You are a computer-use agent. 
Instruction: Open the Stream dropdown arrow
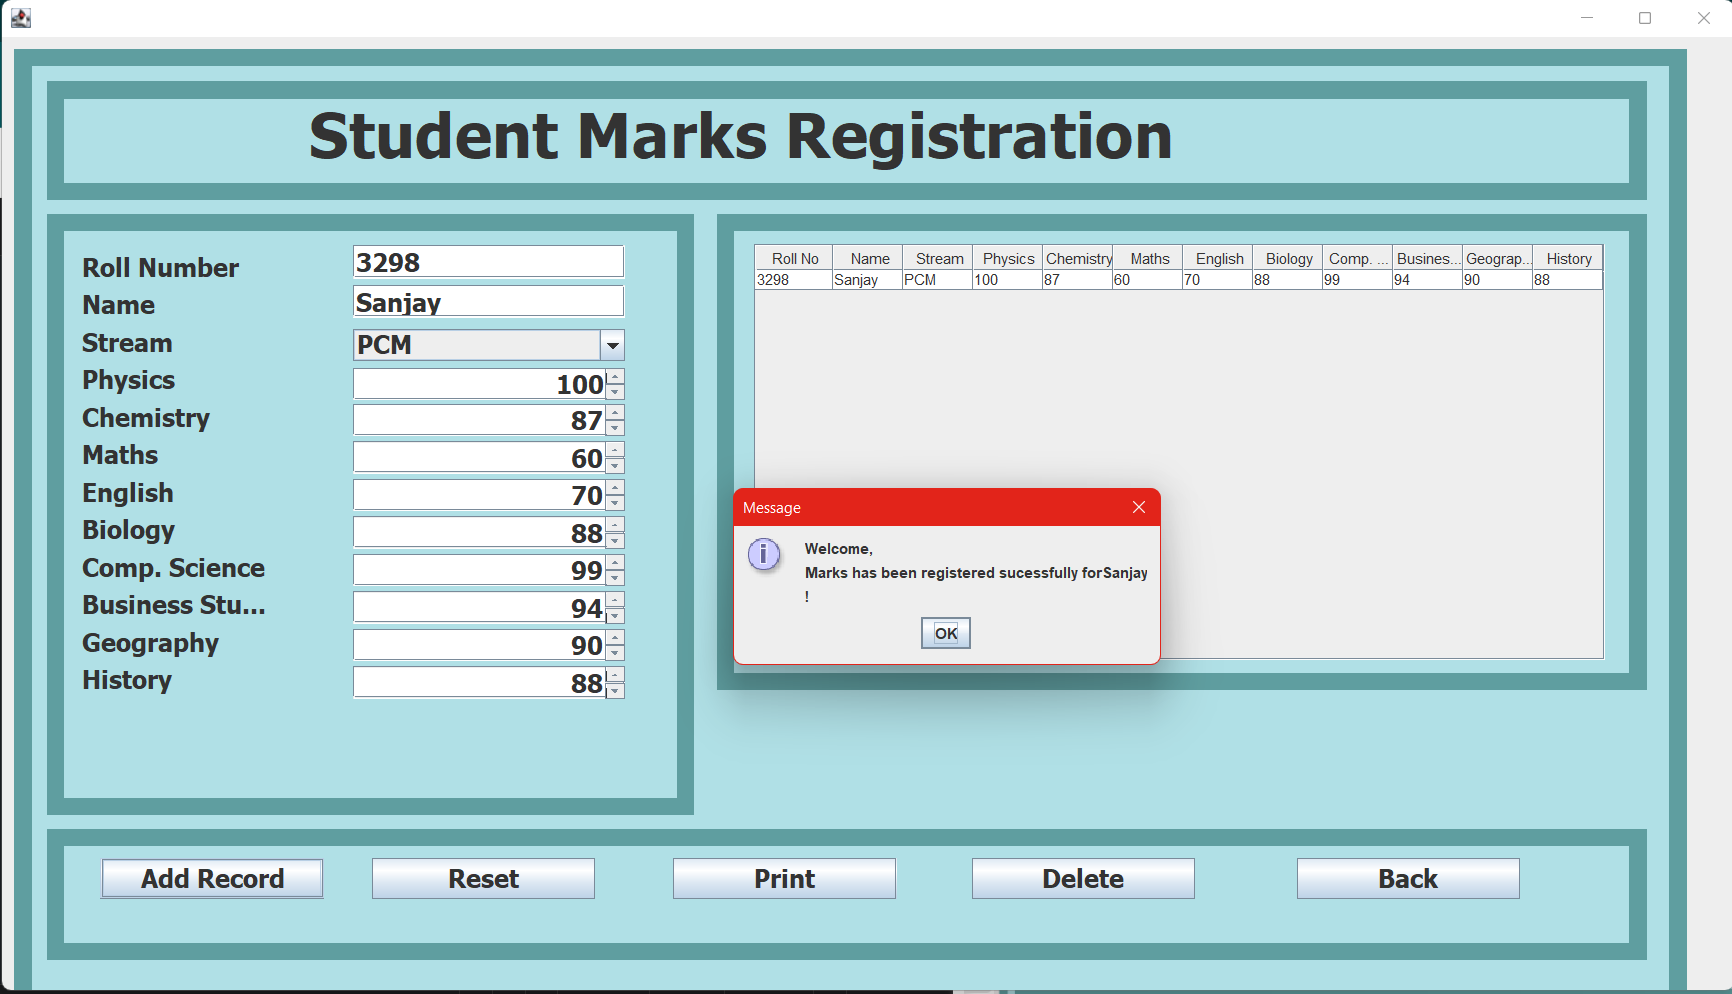click(x=612, y=345)
